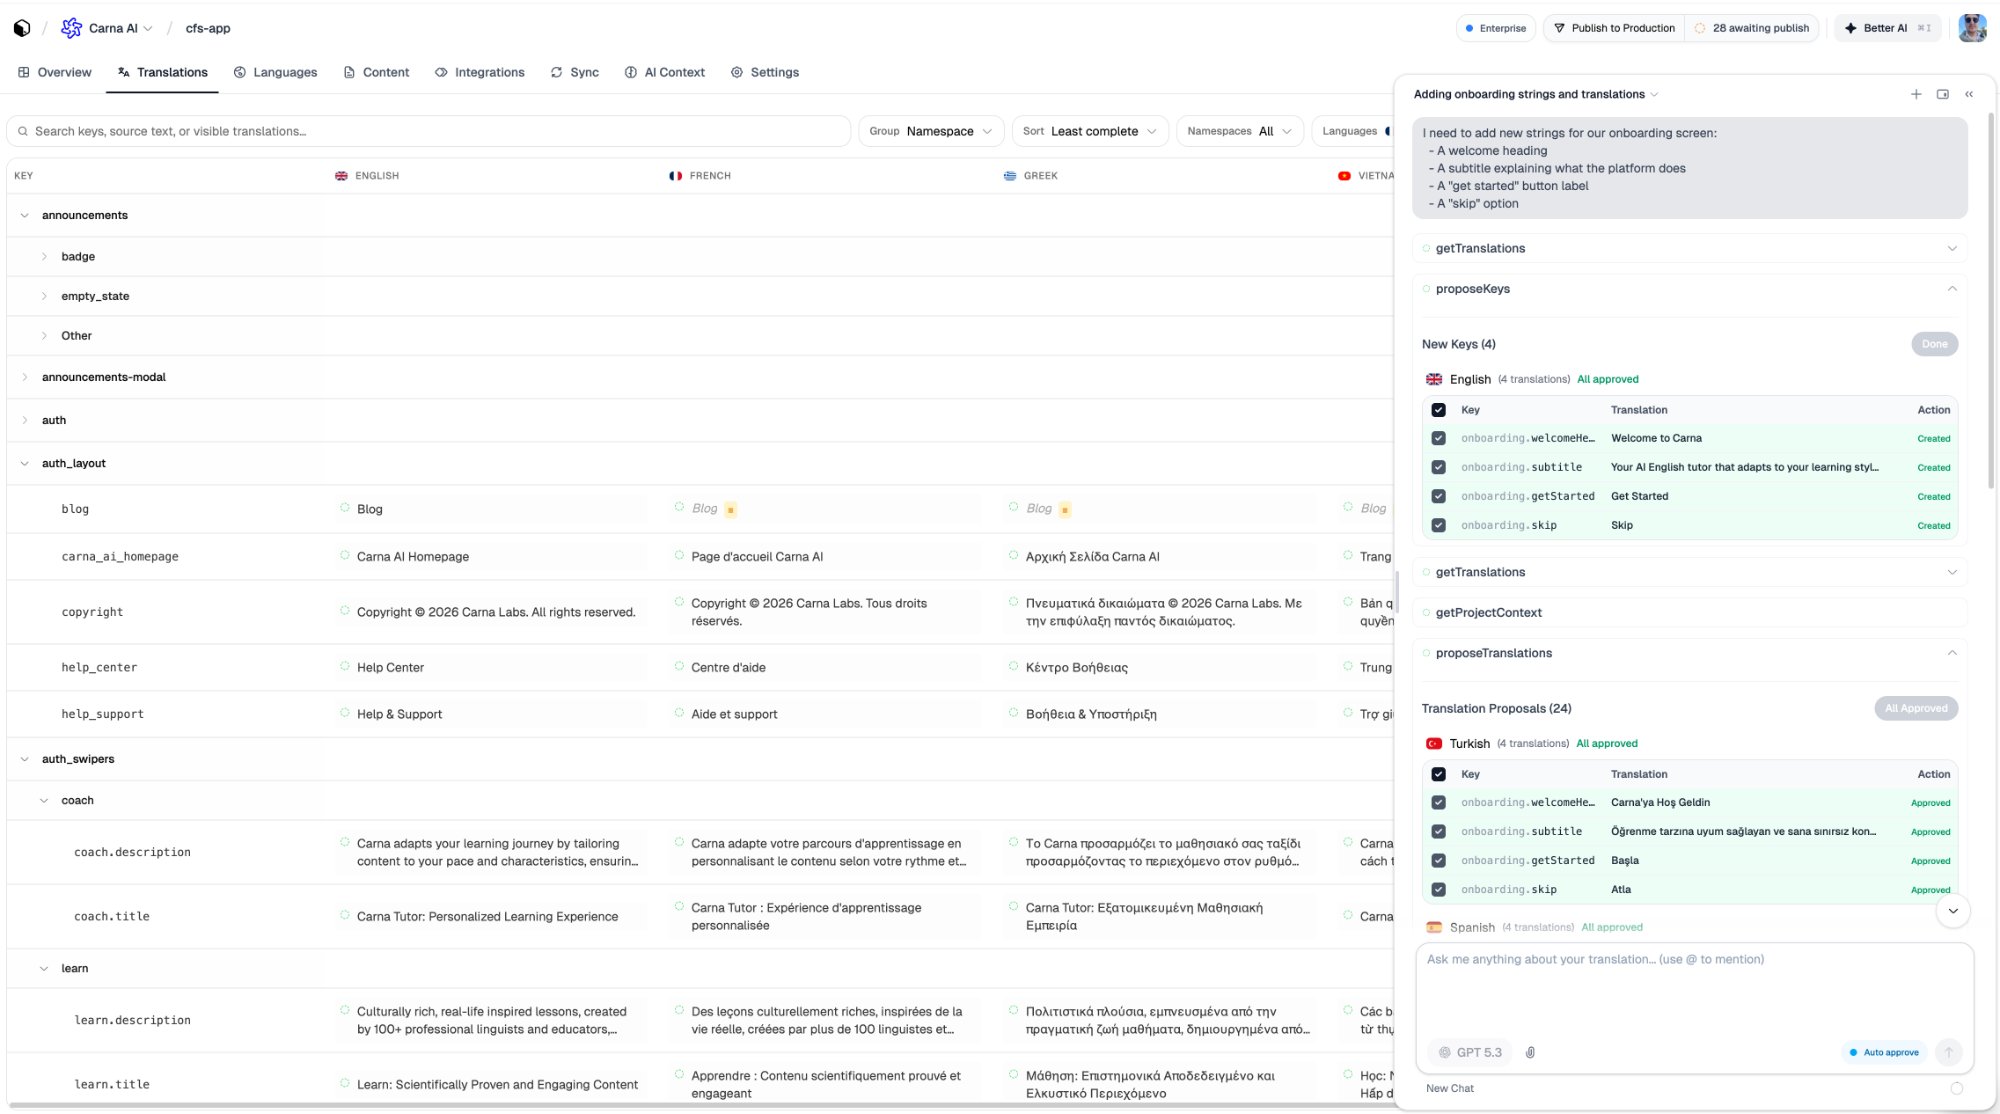The image size is (2000, 1114).
Task: Collapse the announcements tree group
Action: [23, 215]
